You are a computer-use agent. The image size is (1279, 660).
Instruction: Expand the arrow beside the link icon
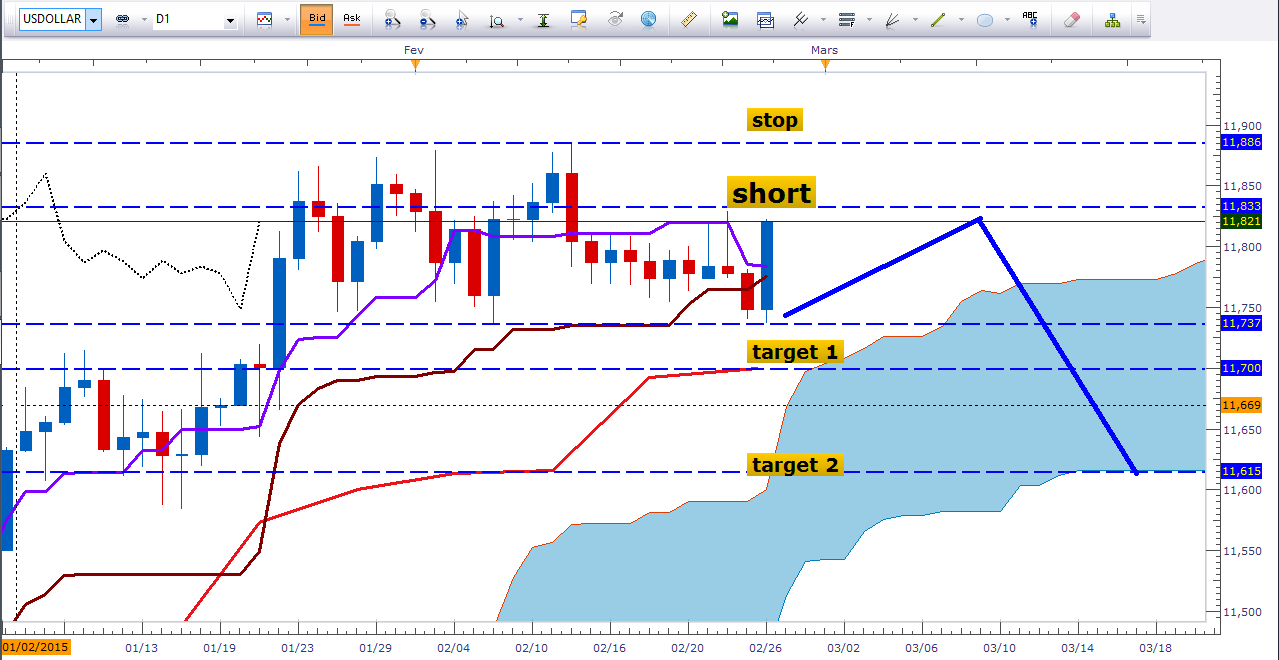click(x=142, y=19)
